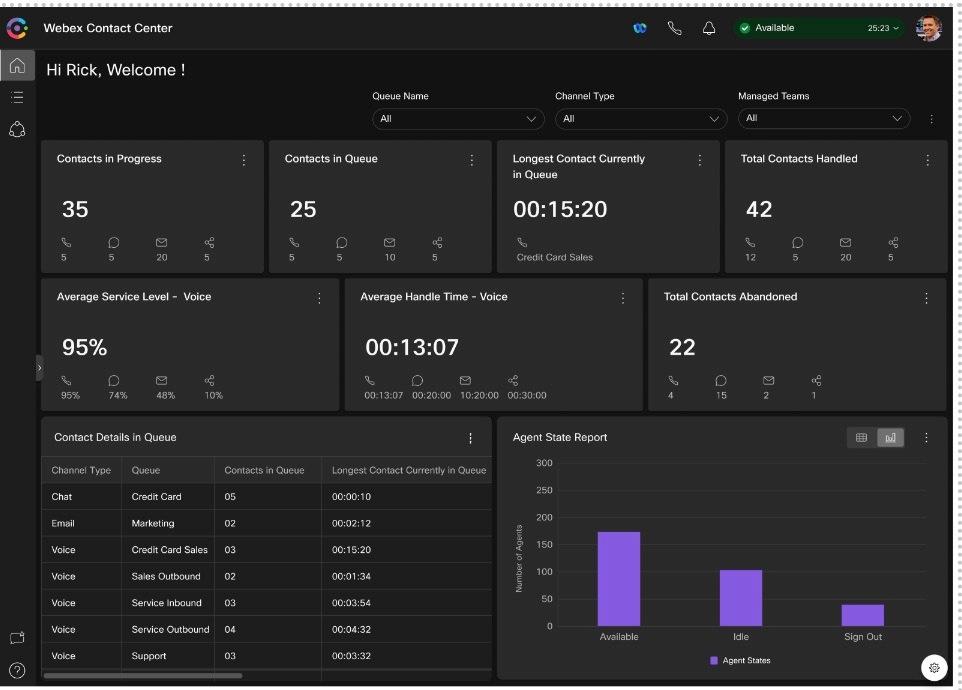Open the Queue Name dropdown
The width and height of the screenshot is (962, 690).
(x=457, y=118)
